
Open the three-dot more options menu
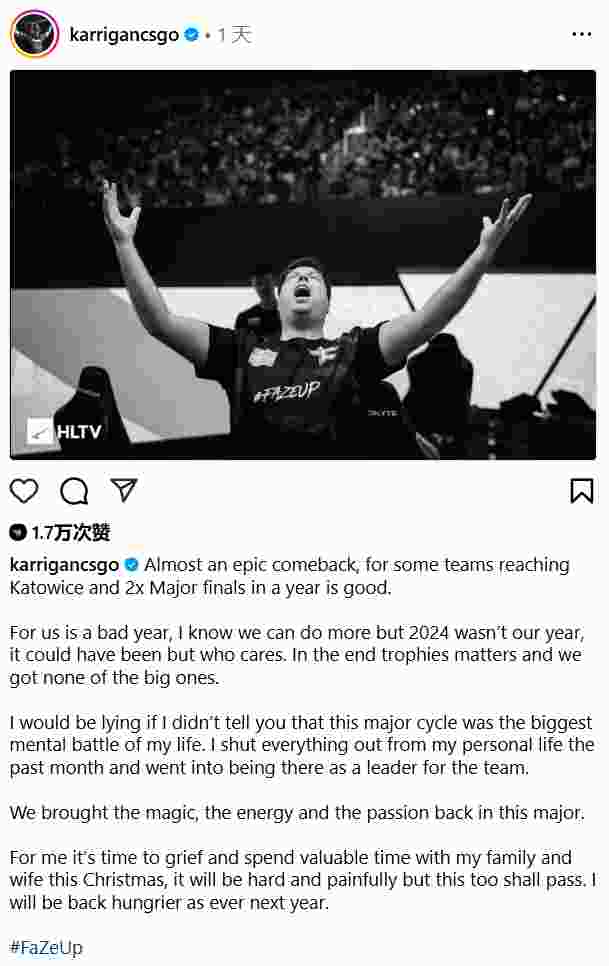click(x=581, y=34)
